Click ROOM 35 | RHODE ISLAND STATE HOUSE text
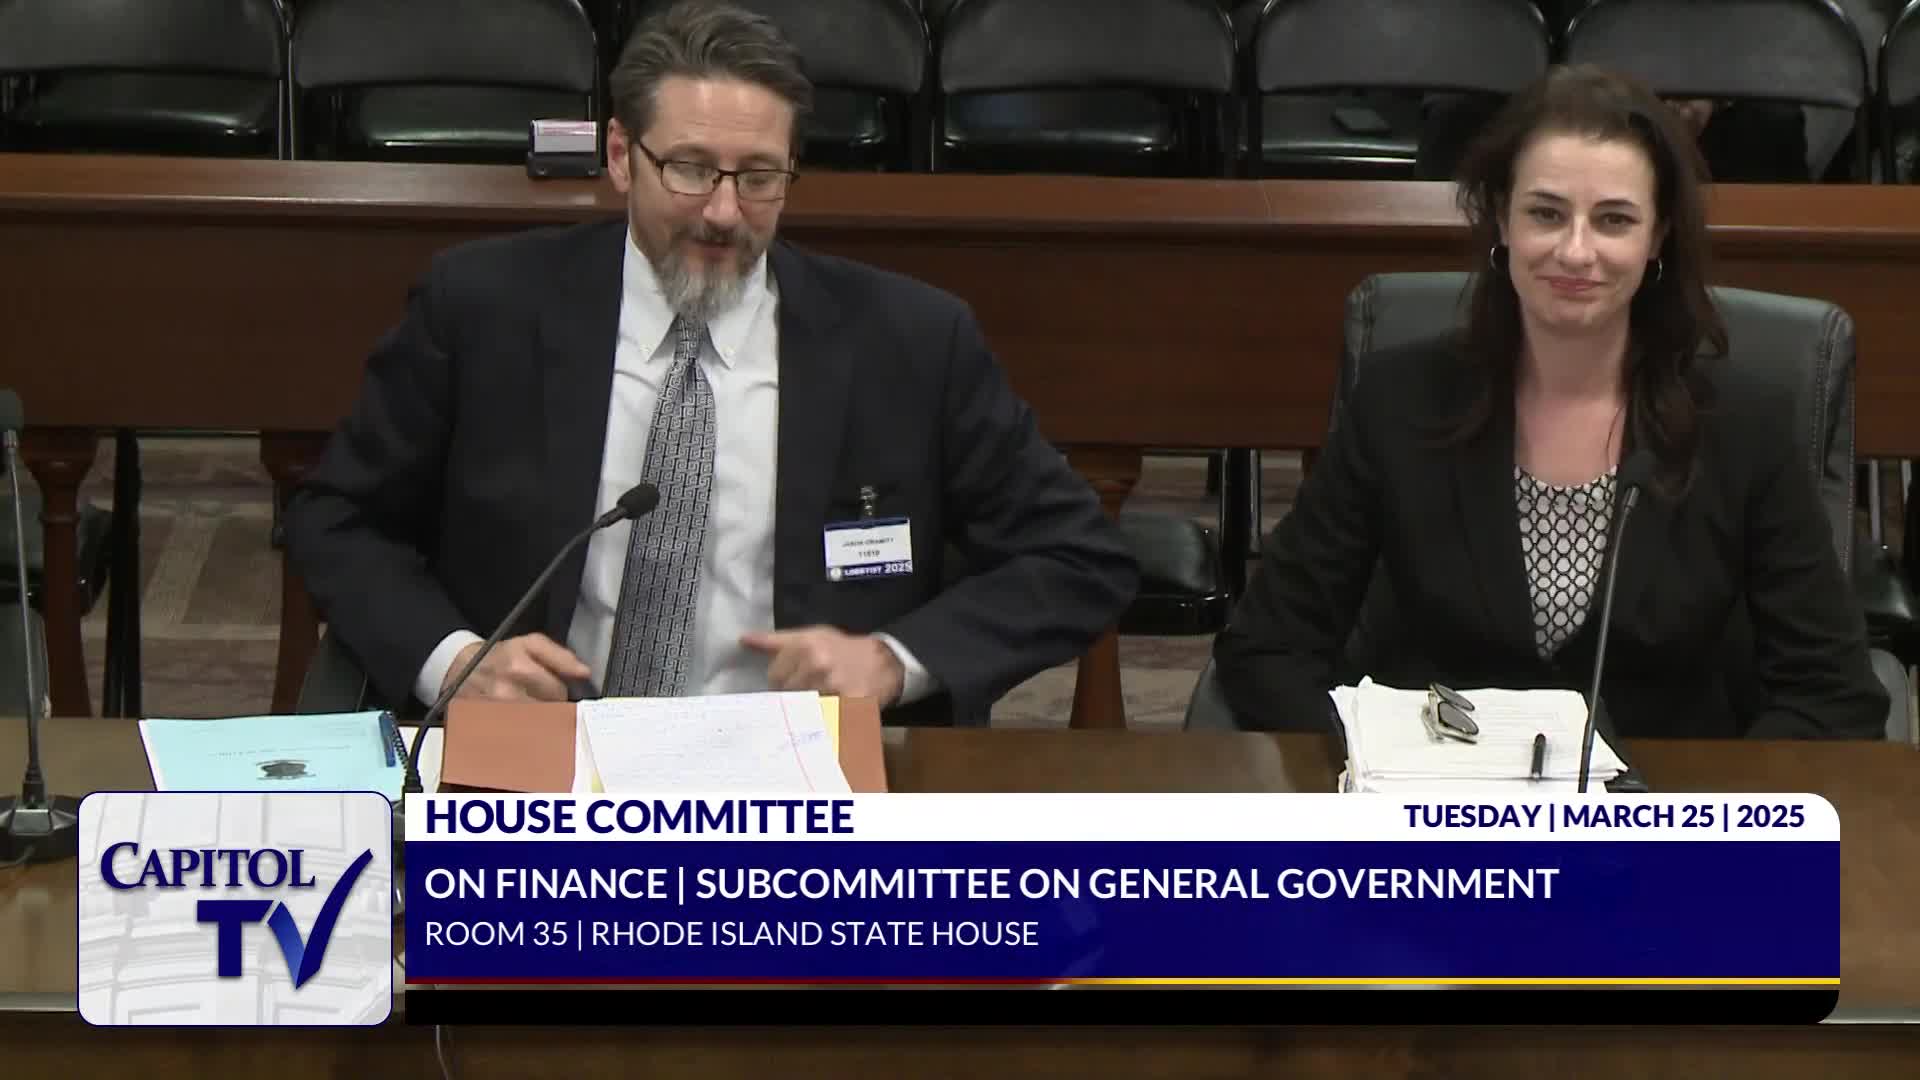The image size is (1920, 1080). click(x=731, y=934)
